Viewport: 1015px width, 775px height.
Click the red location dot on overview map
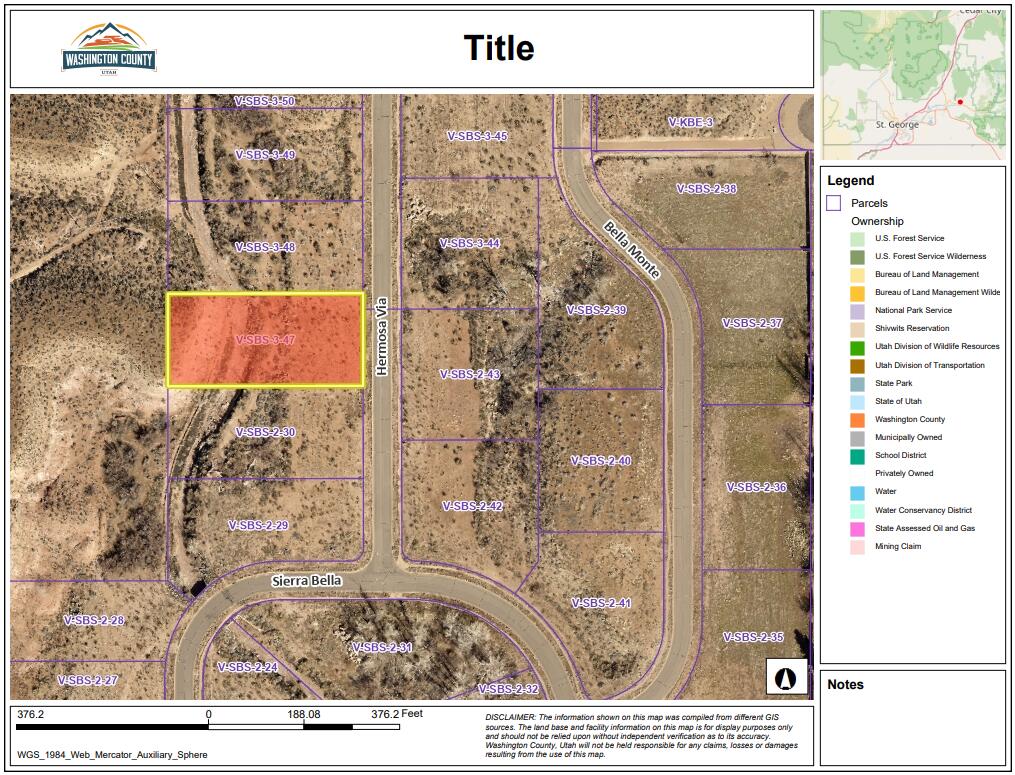pyautogui.click(x=960, y=102)
